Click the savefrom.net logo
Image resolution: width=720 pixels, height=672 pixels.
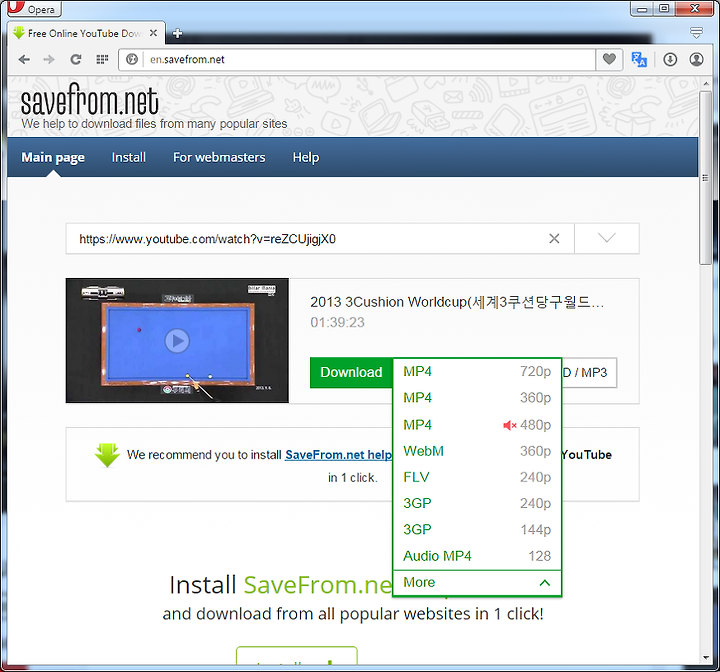click(x=90, y=99)
